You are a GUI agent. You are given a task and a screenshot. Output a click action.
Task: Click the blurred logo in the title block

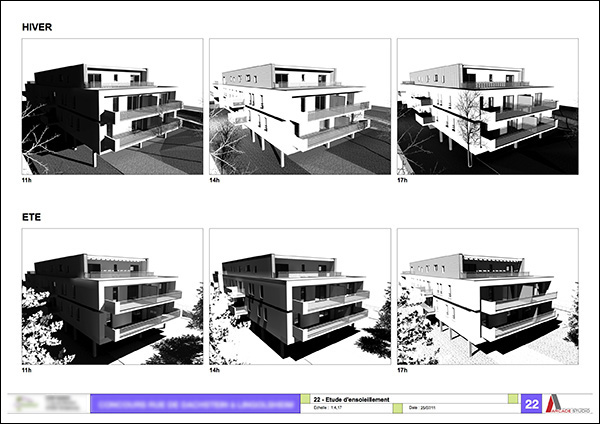(x=47, y=404)
